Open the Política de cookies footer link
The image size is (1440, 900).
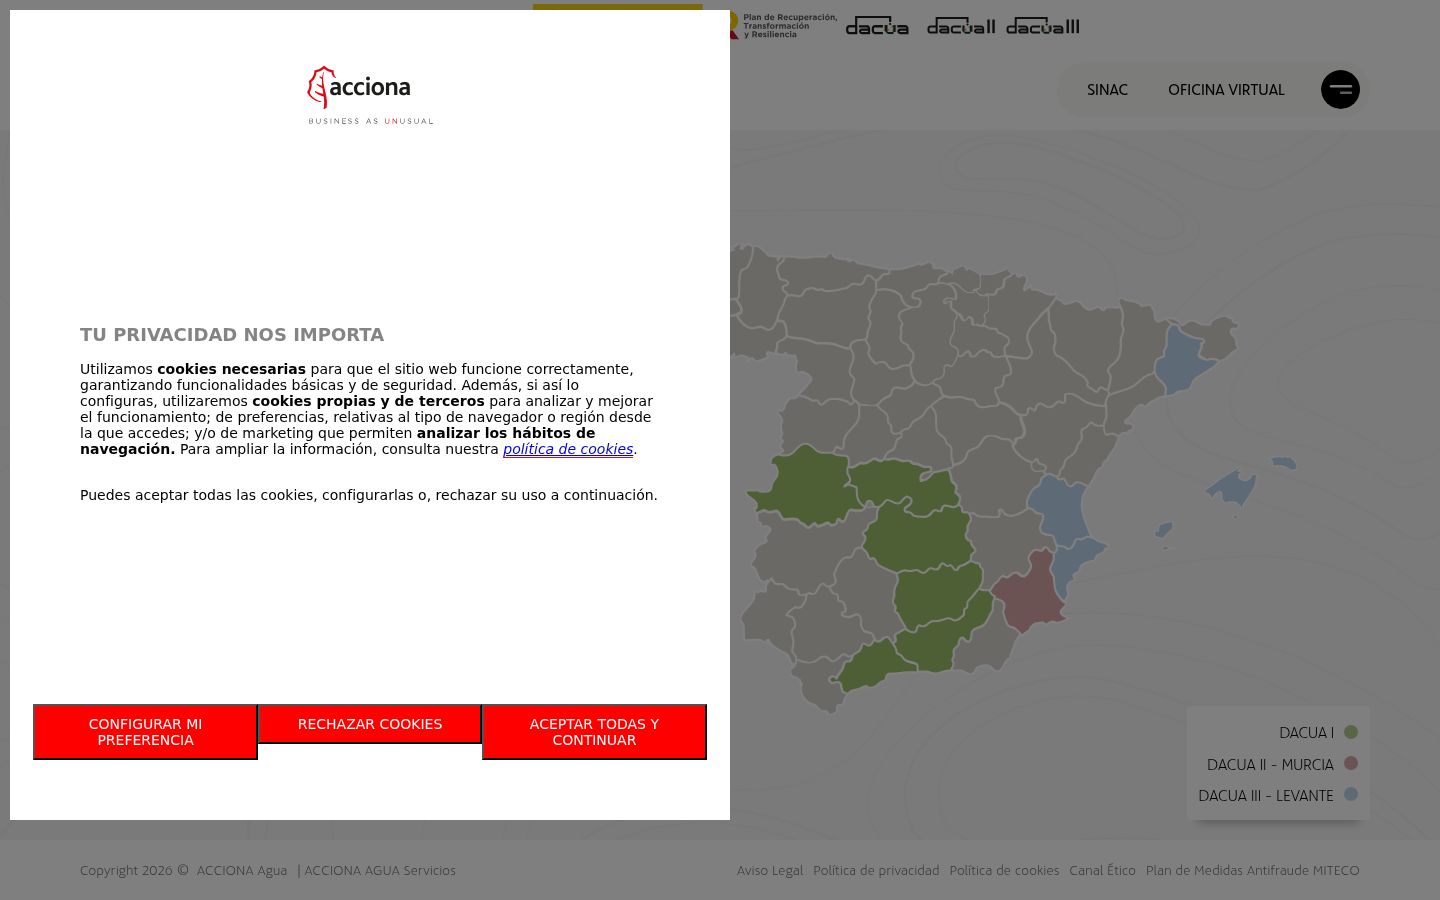click(x=1004, y=871)
